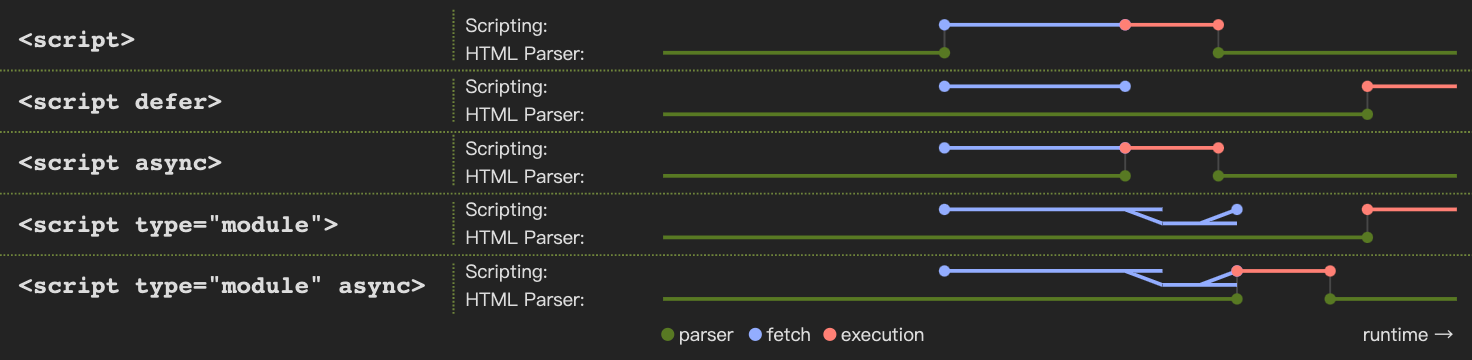Click the blue fetch legend dot

point(756,335)
